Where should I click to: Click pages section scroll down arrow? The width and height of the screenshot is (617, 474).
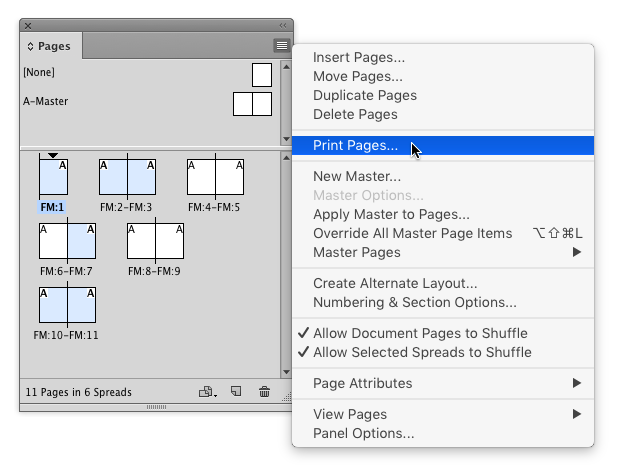(x=286, y=372)
